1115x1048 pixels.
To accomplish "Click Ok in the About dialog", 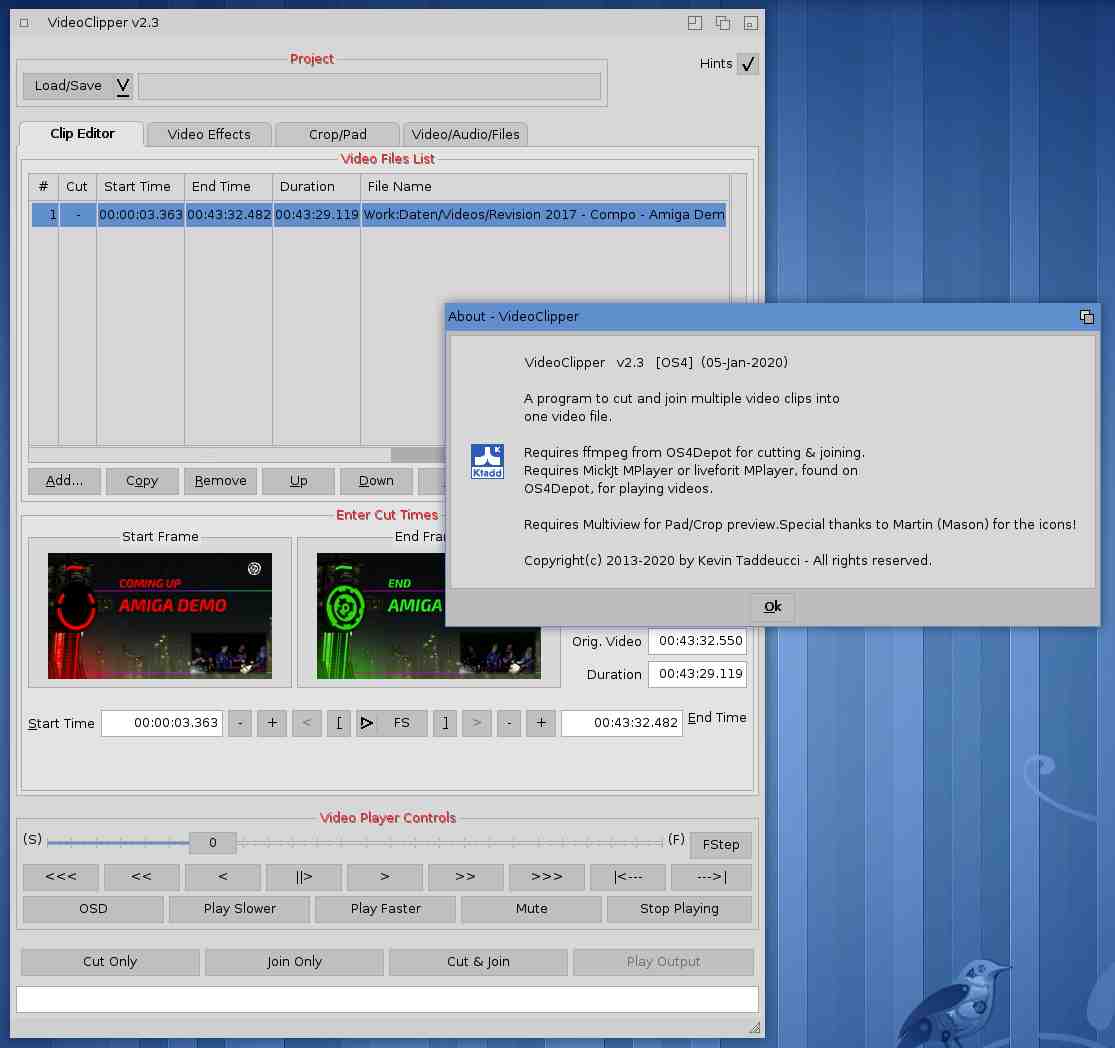I will (772, 607).
